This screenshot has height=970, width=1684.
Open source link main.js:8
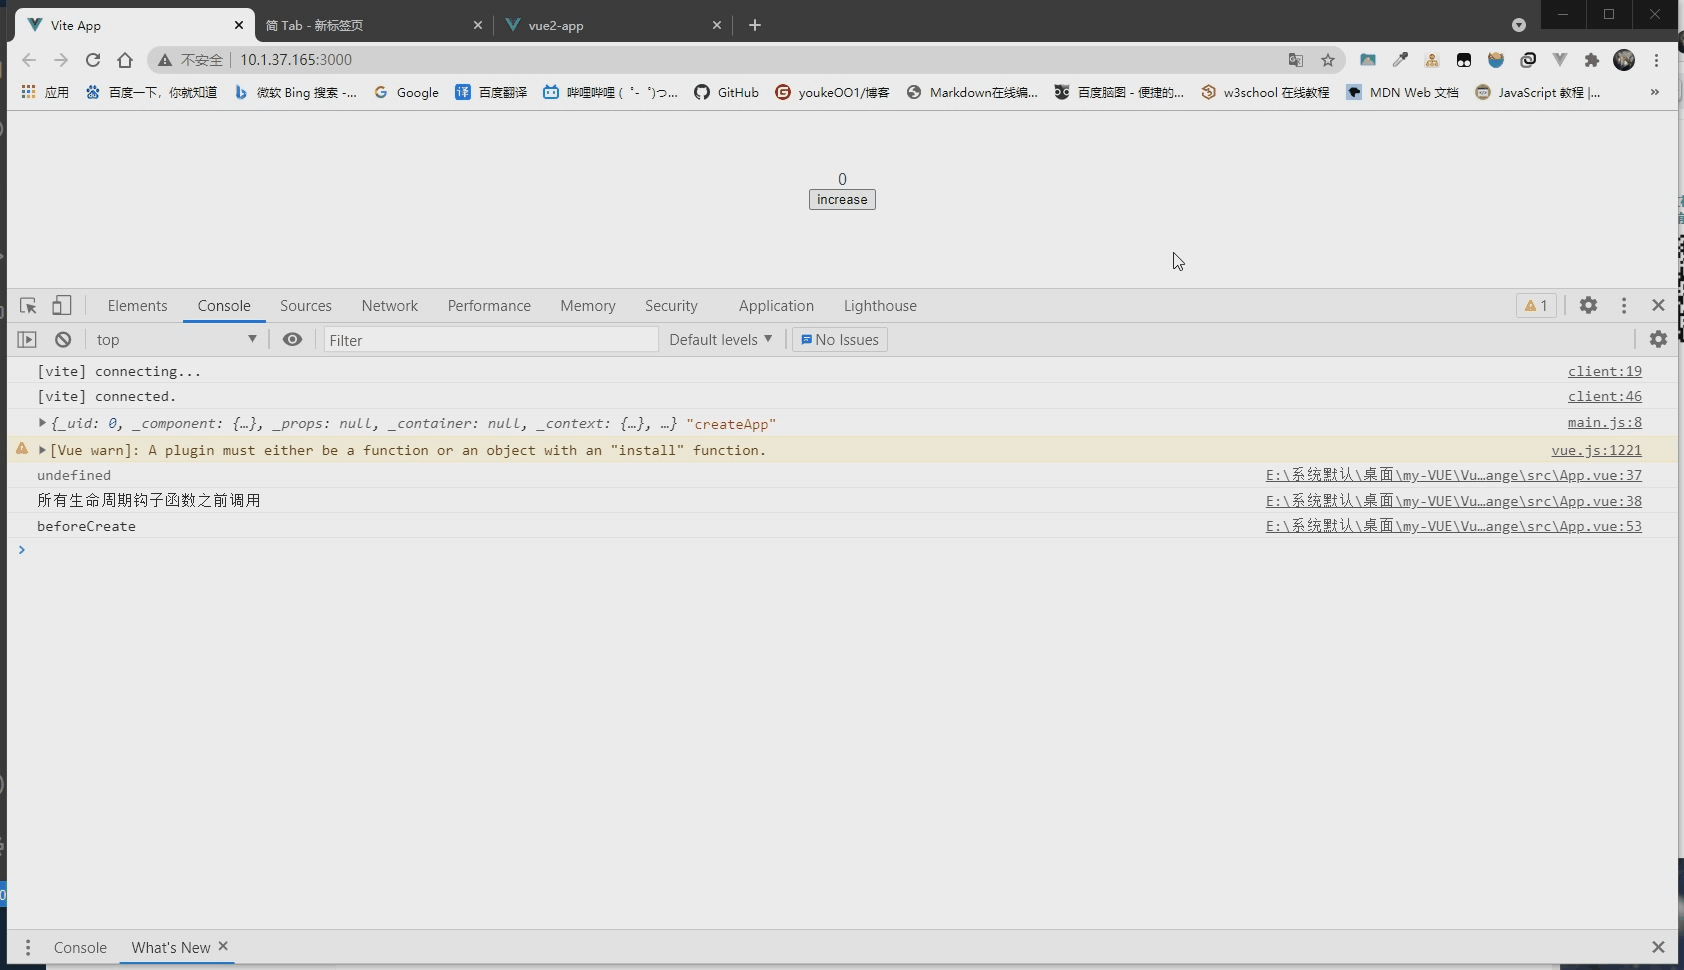click(x=1605, y=423)
